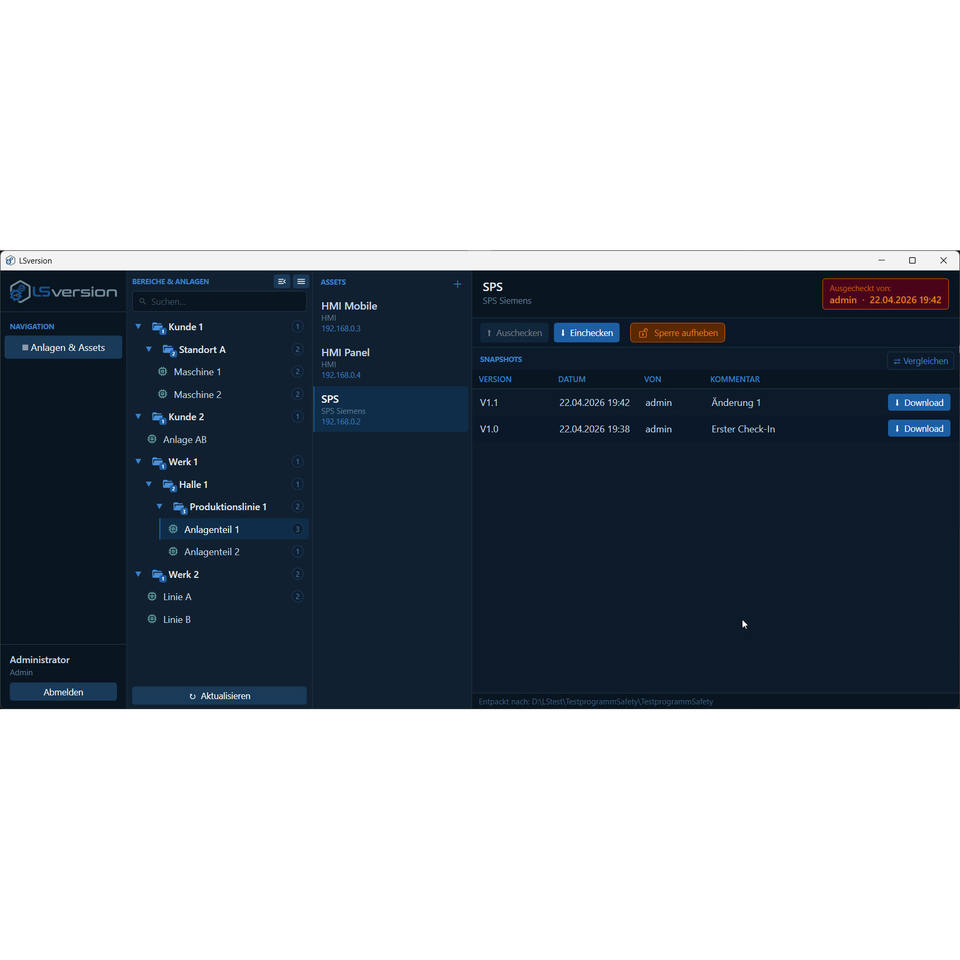Click the count badge beside Werk 2

point(298,574)
